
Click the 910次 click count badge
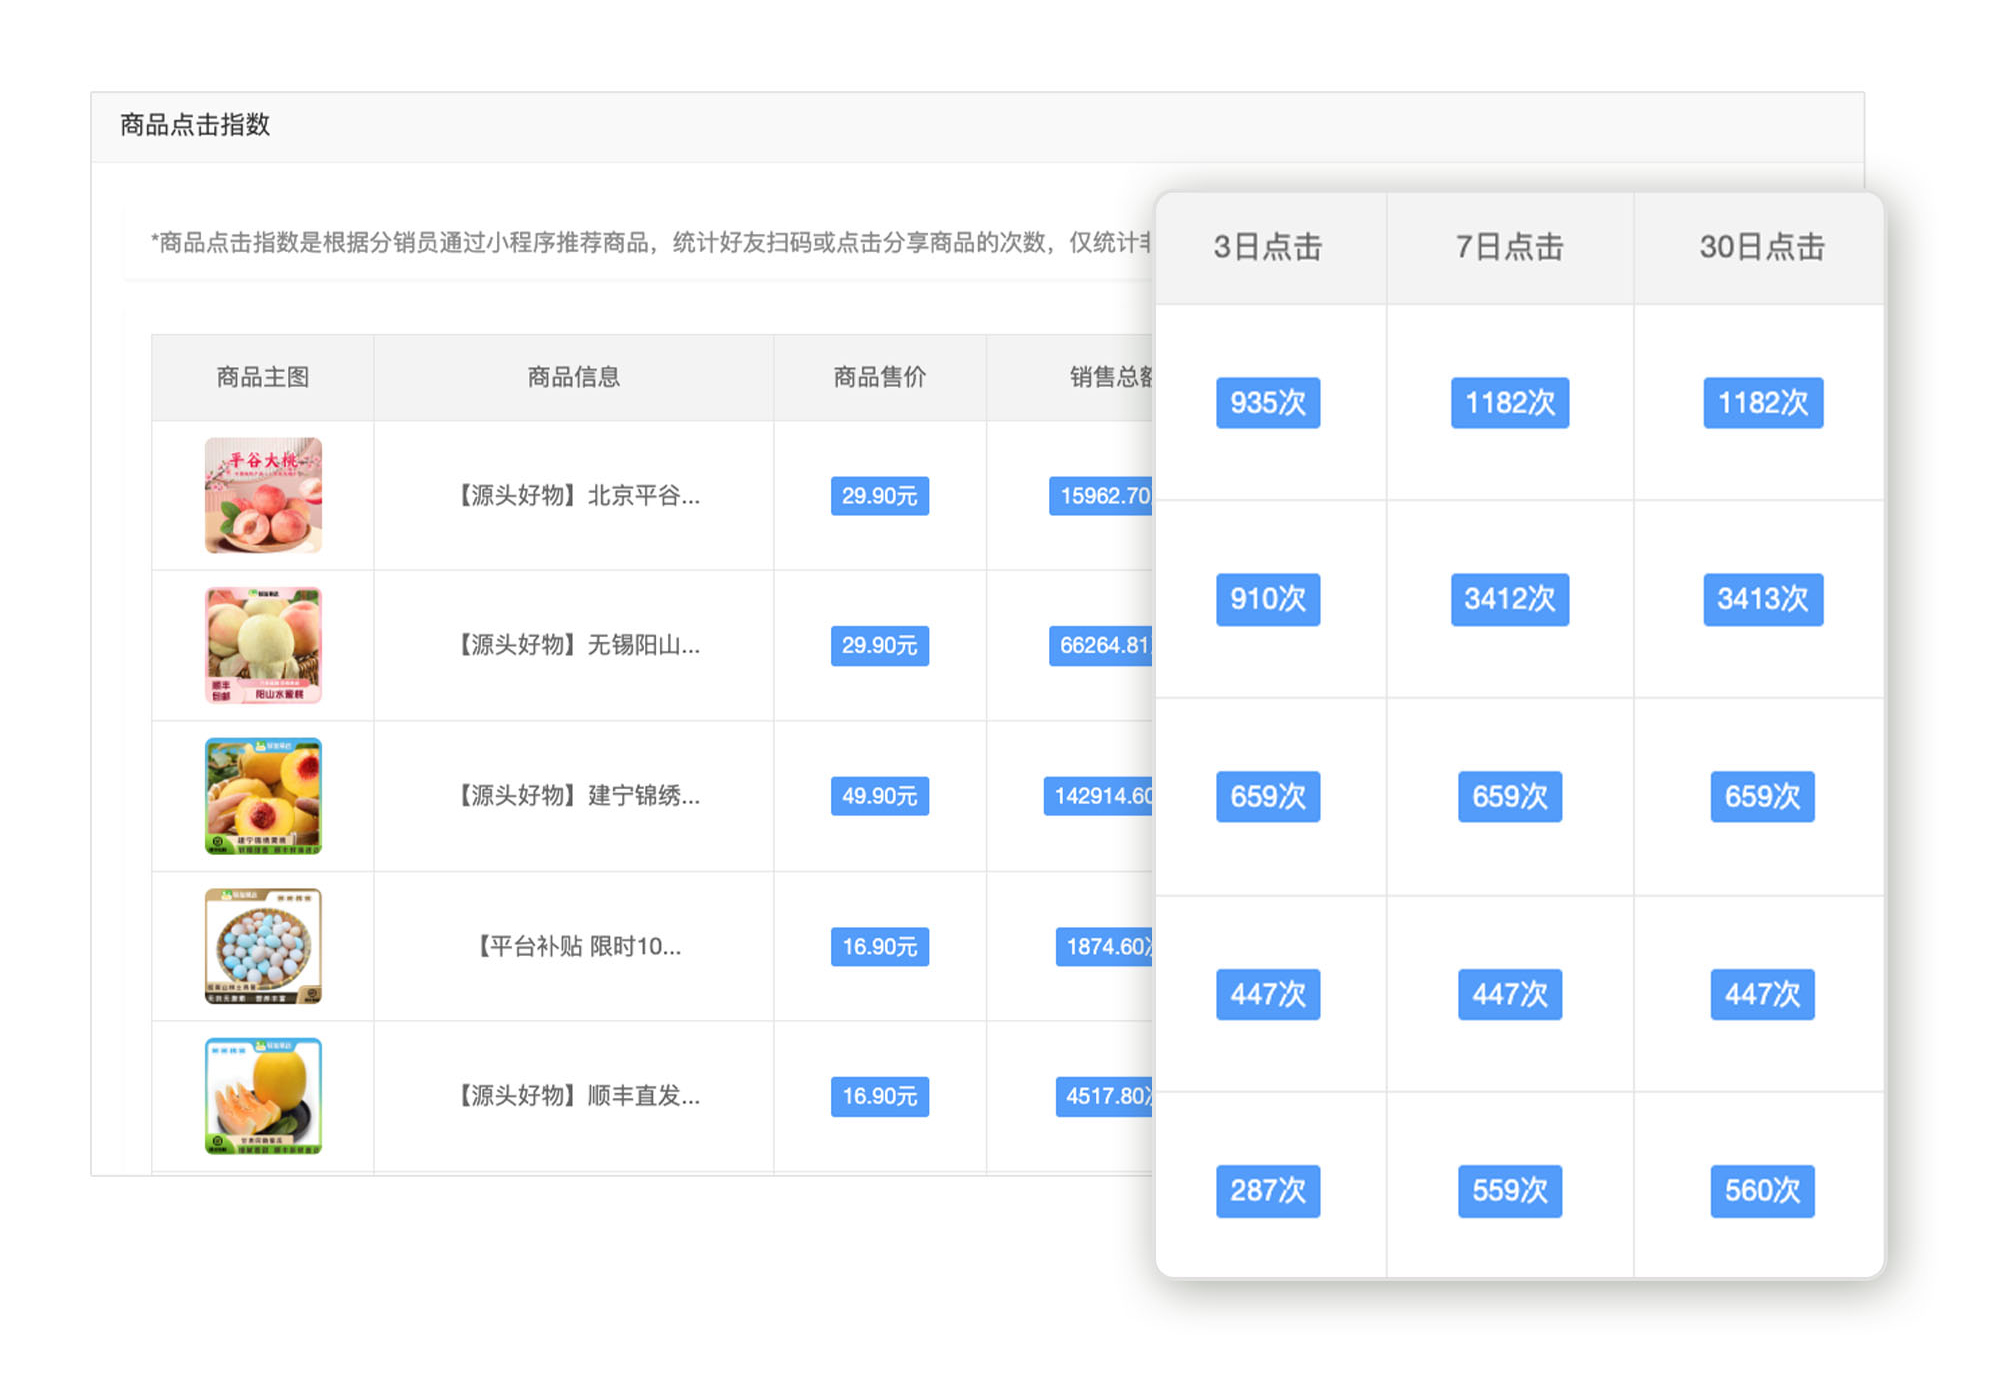coord(1268,599)
